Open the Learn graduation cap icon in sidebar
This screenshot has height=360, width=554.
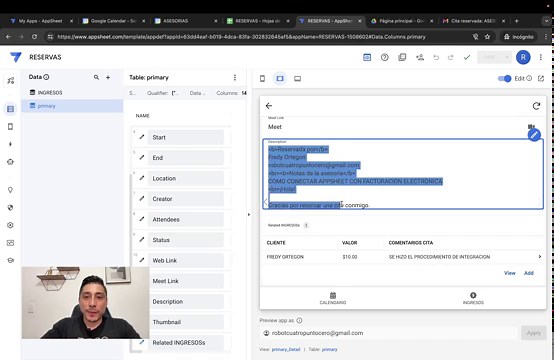point(10,260)
